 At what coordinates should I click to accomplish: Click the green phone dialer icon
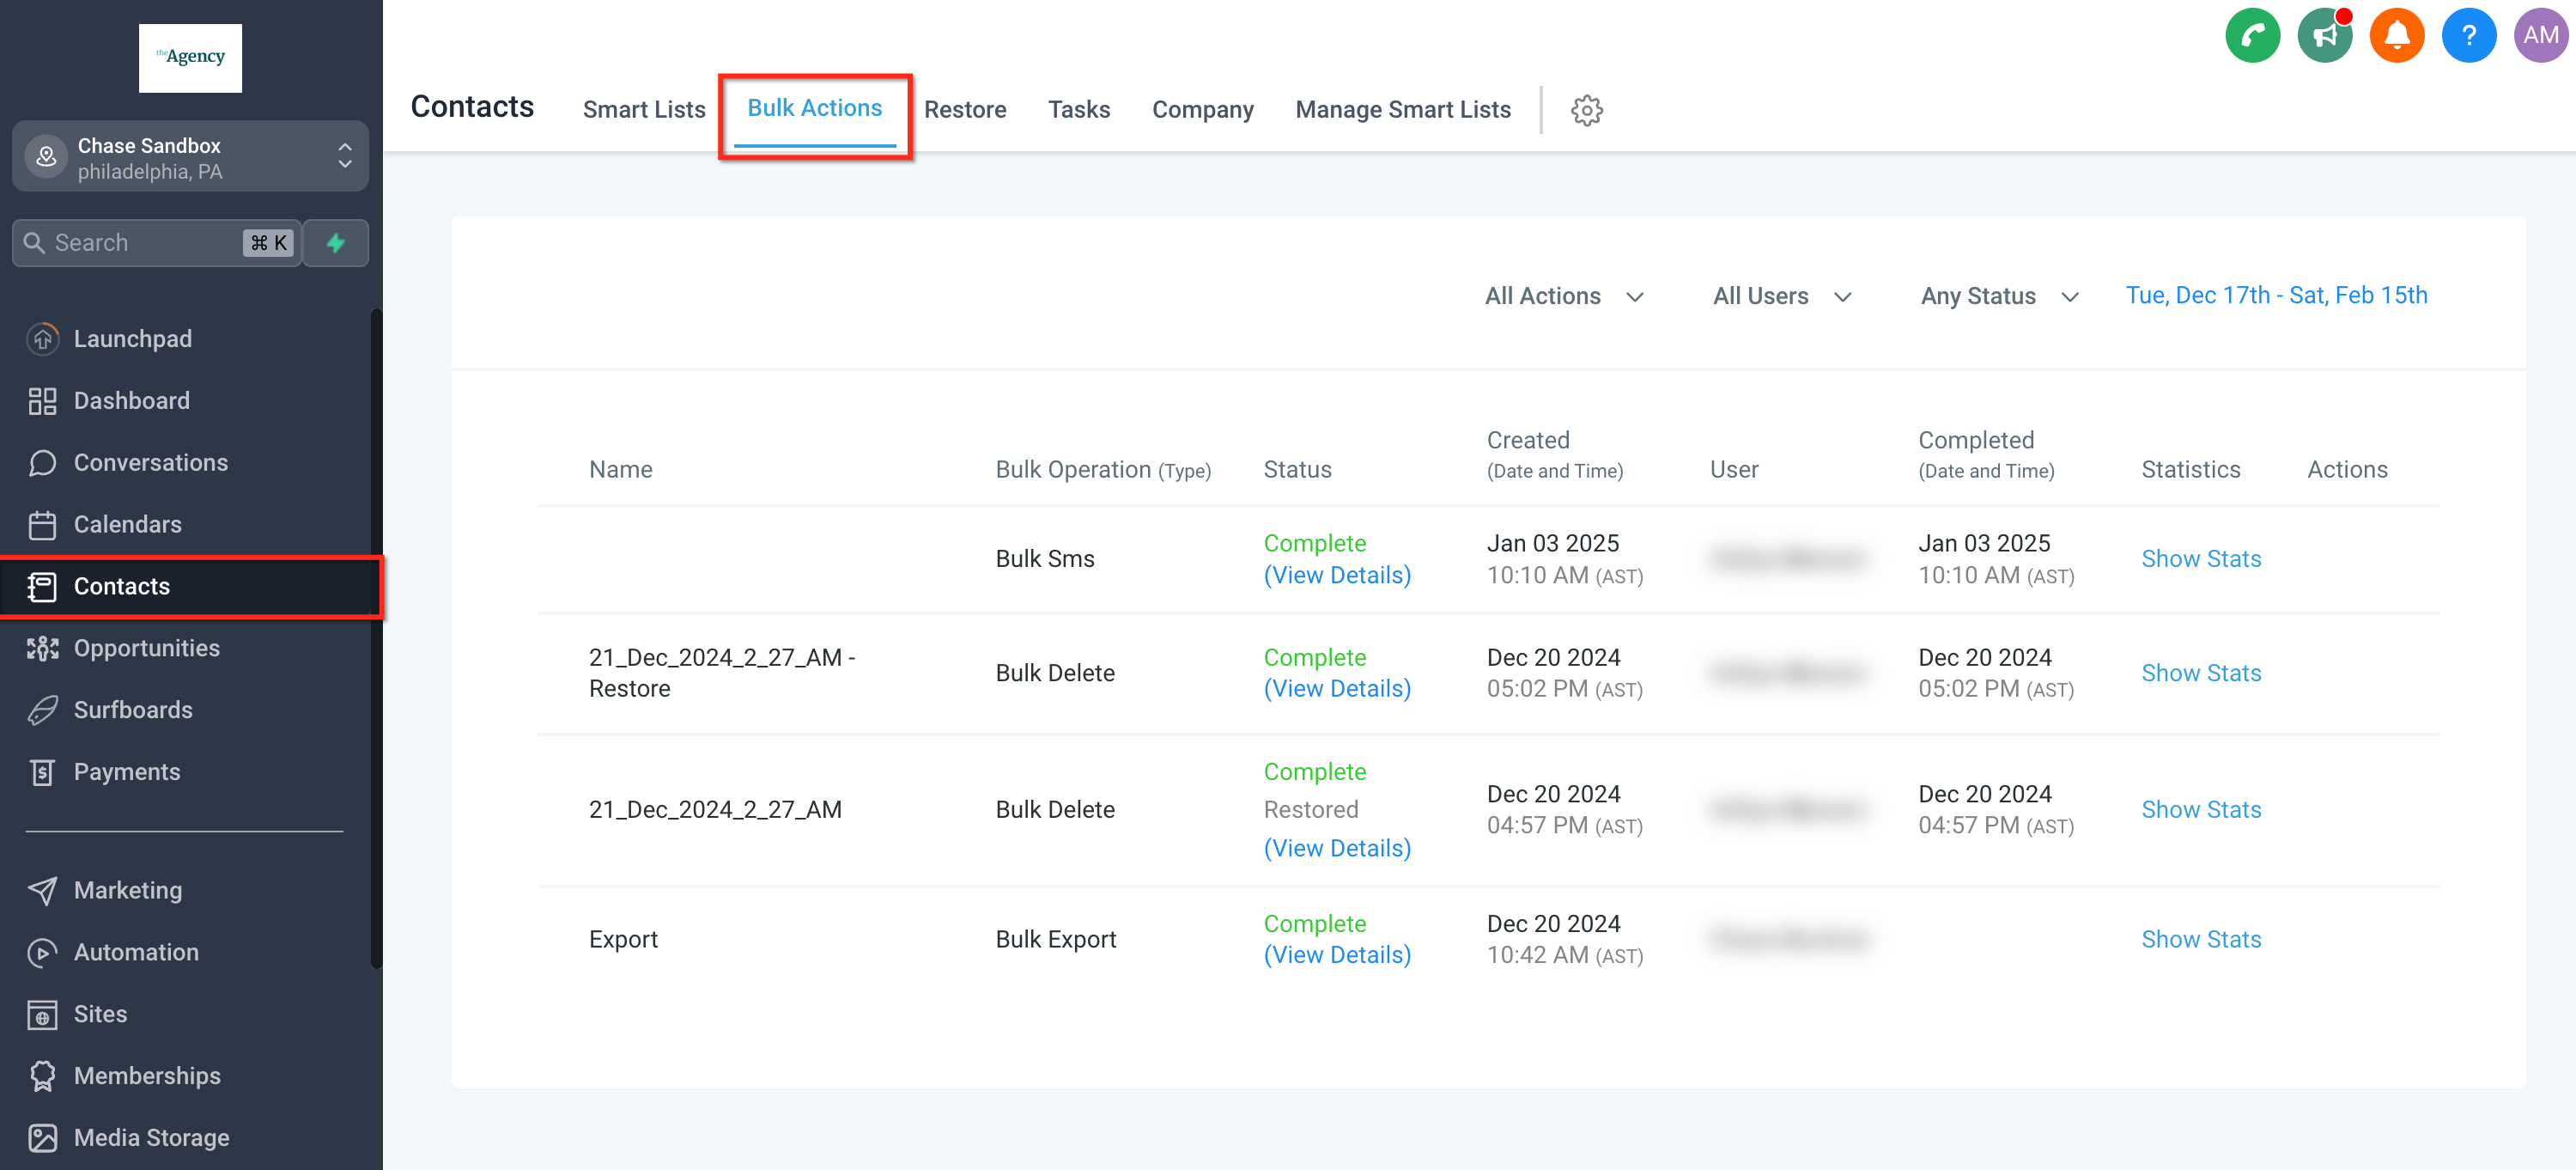point(2251,36)
